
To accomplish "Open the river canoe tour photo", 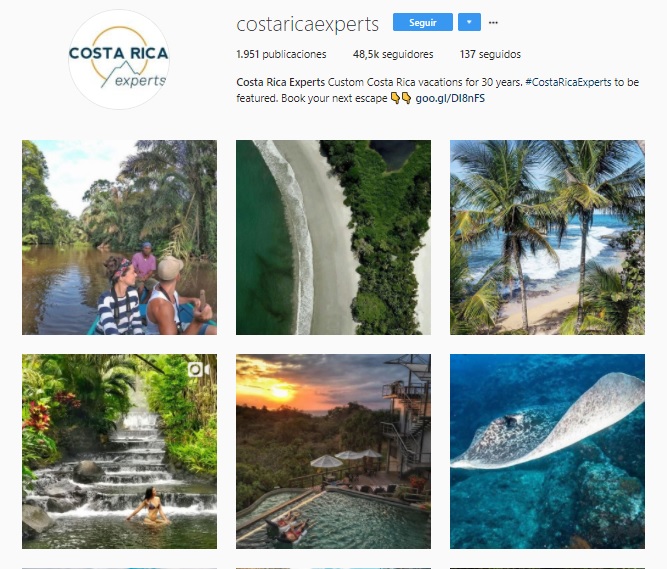I will (x=120, y=237).
